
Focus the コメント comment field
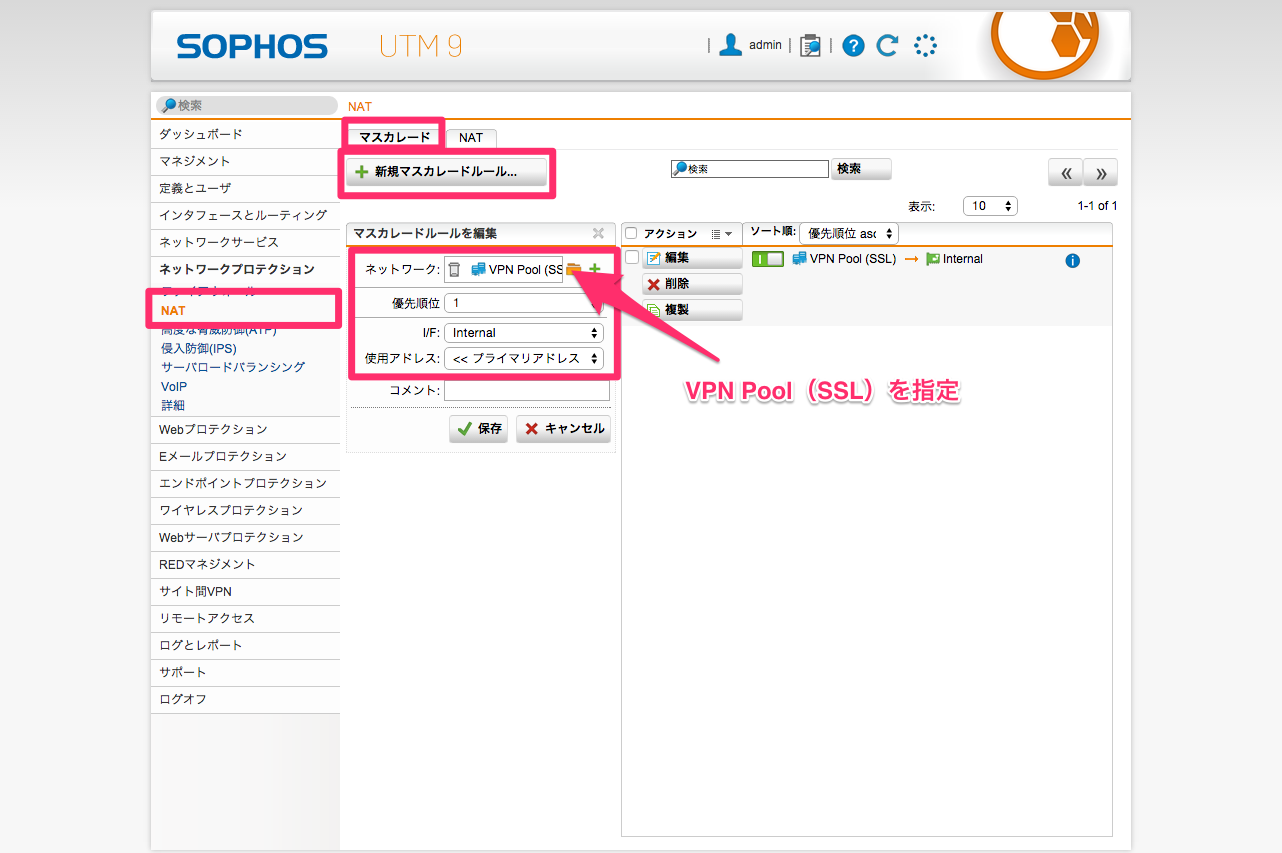pyautogui.click(x=527, y=390)
